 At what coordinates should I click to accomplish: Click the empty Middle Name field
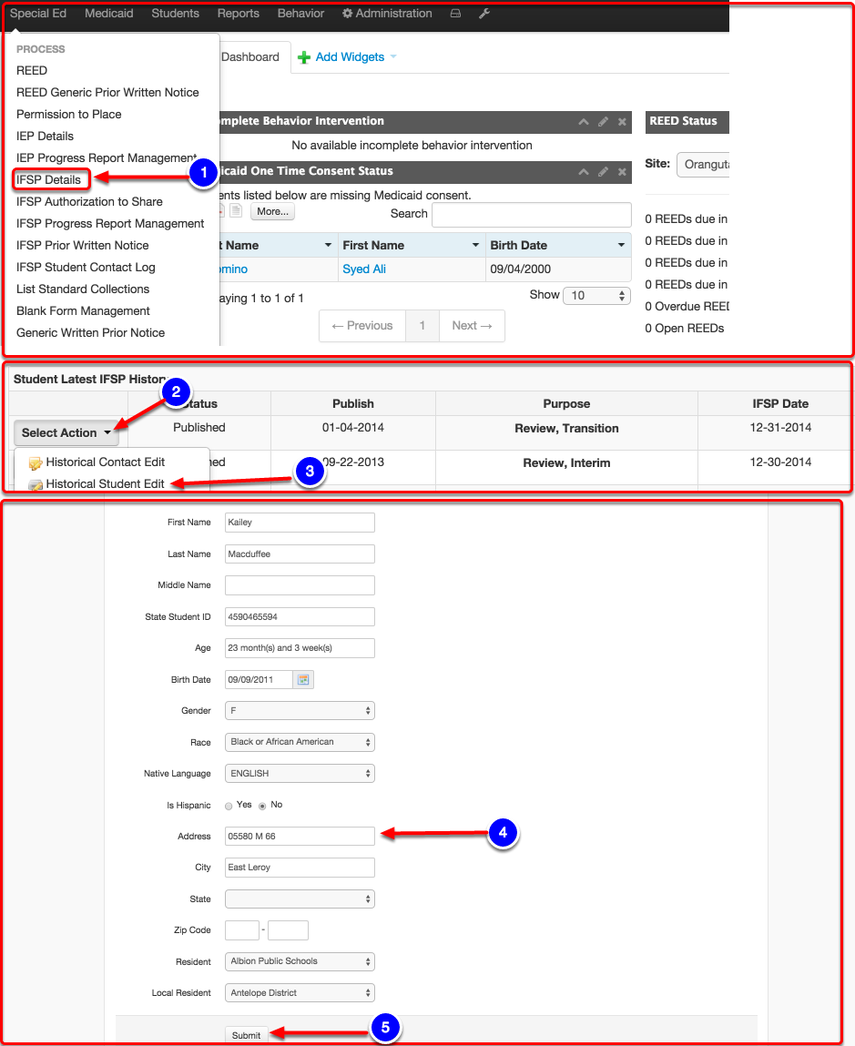pos(299,585)
